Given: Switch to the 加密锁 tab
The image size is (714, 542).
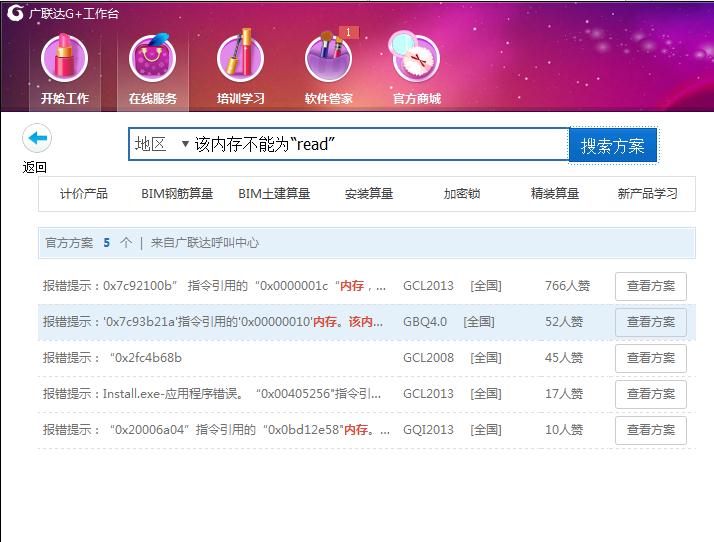Looking at the screenshot, I should (x=462, y=194).
